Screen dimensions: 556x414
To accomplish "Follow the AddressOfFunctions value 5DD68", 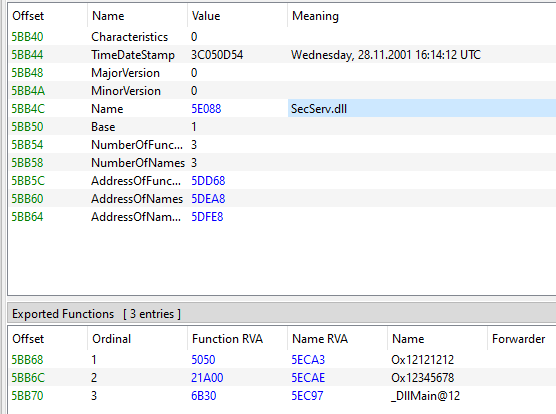I will coord(208,180).
